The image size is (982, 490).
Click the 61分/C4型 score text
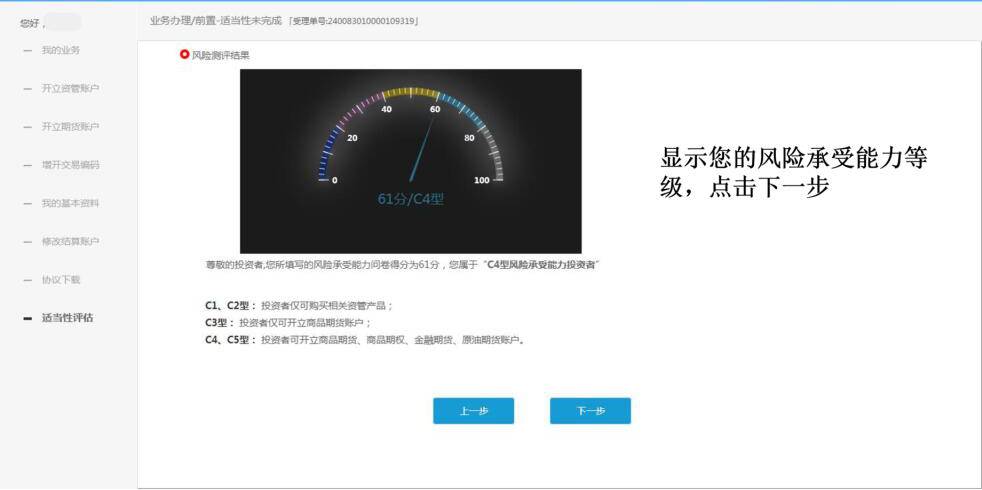tap(410, 199)
